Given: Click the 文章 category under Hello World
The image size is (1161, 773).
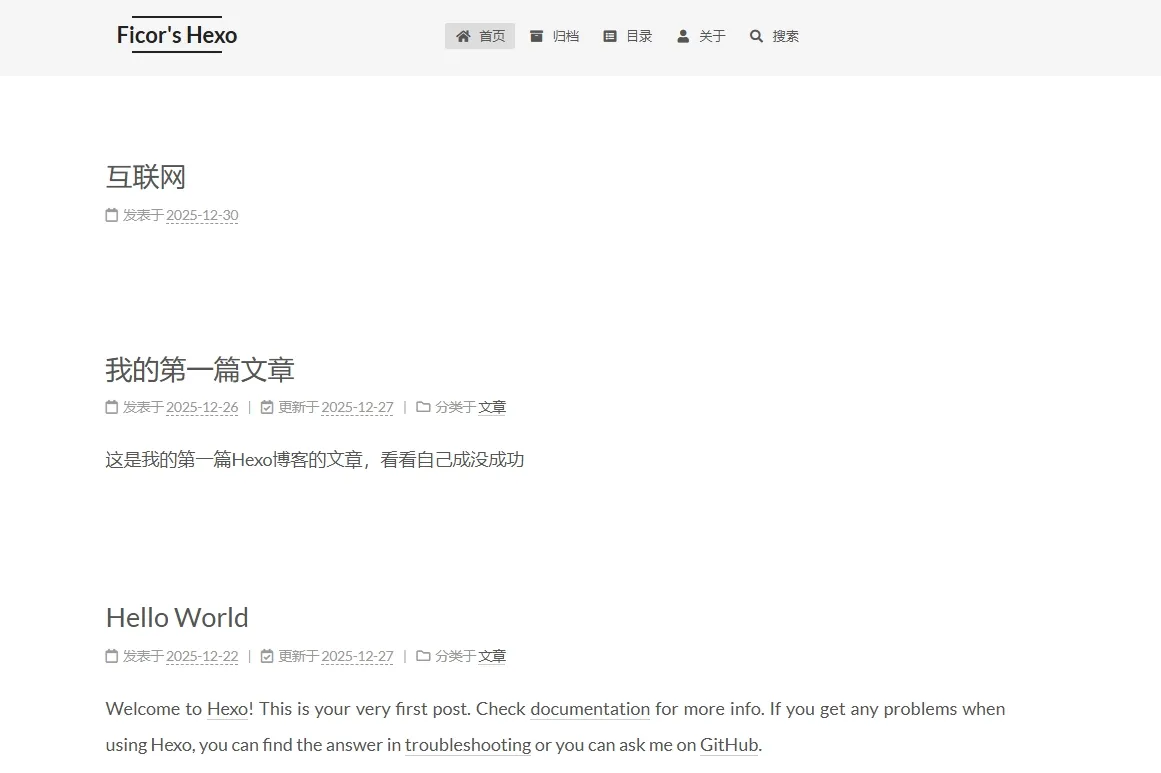Looking at the screenshot, I should click(x=492, y=656).
